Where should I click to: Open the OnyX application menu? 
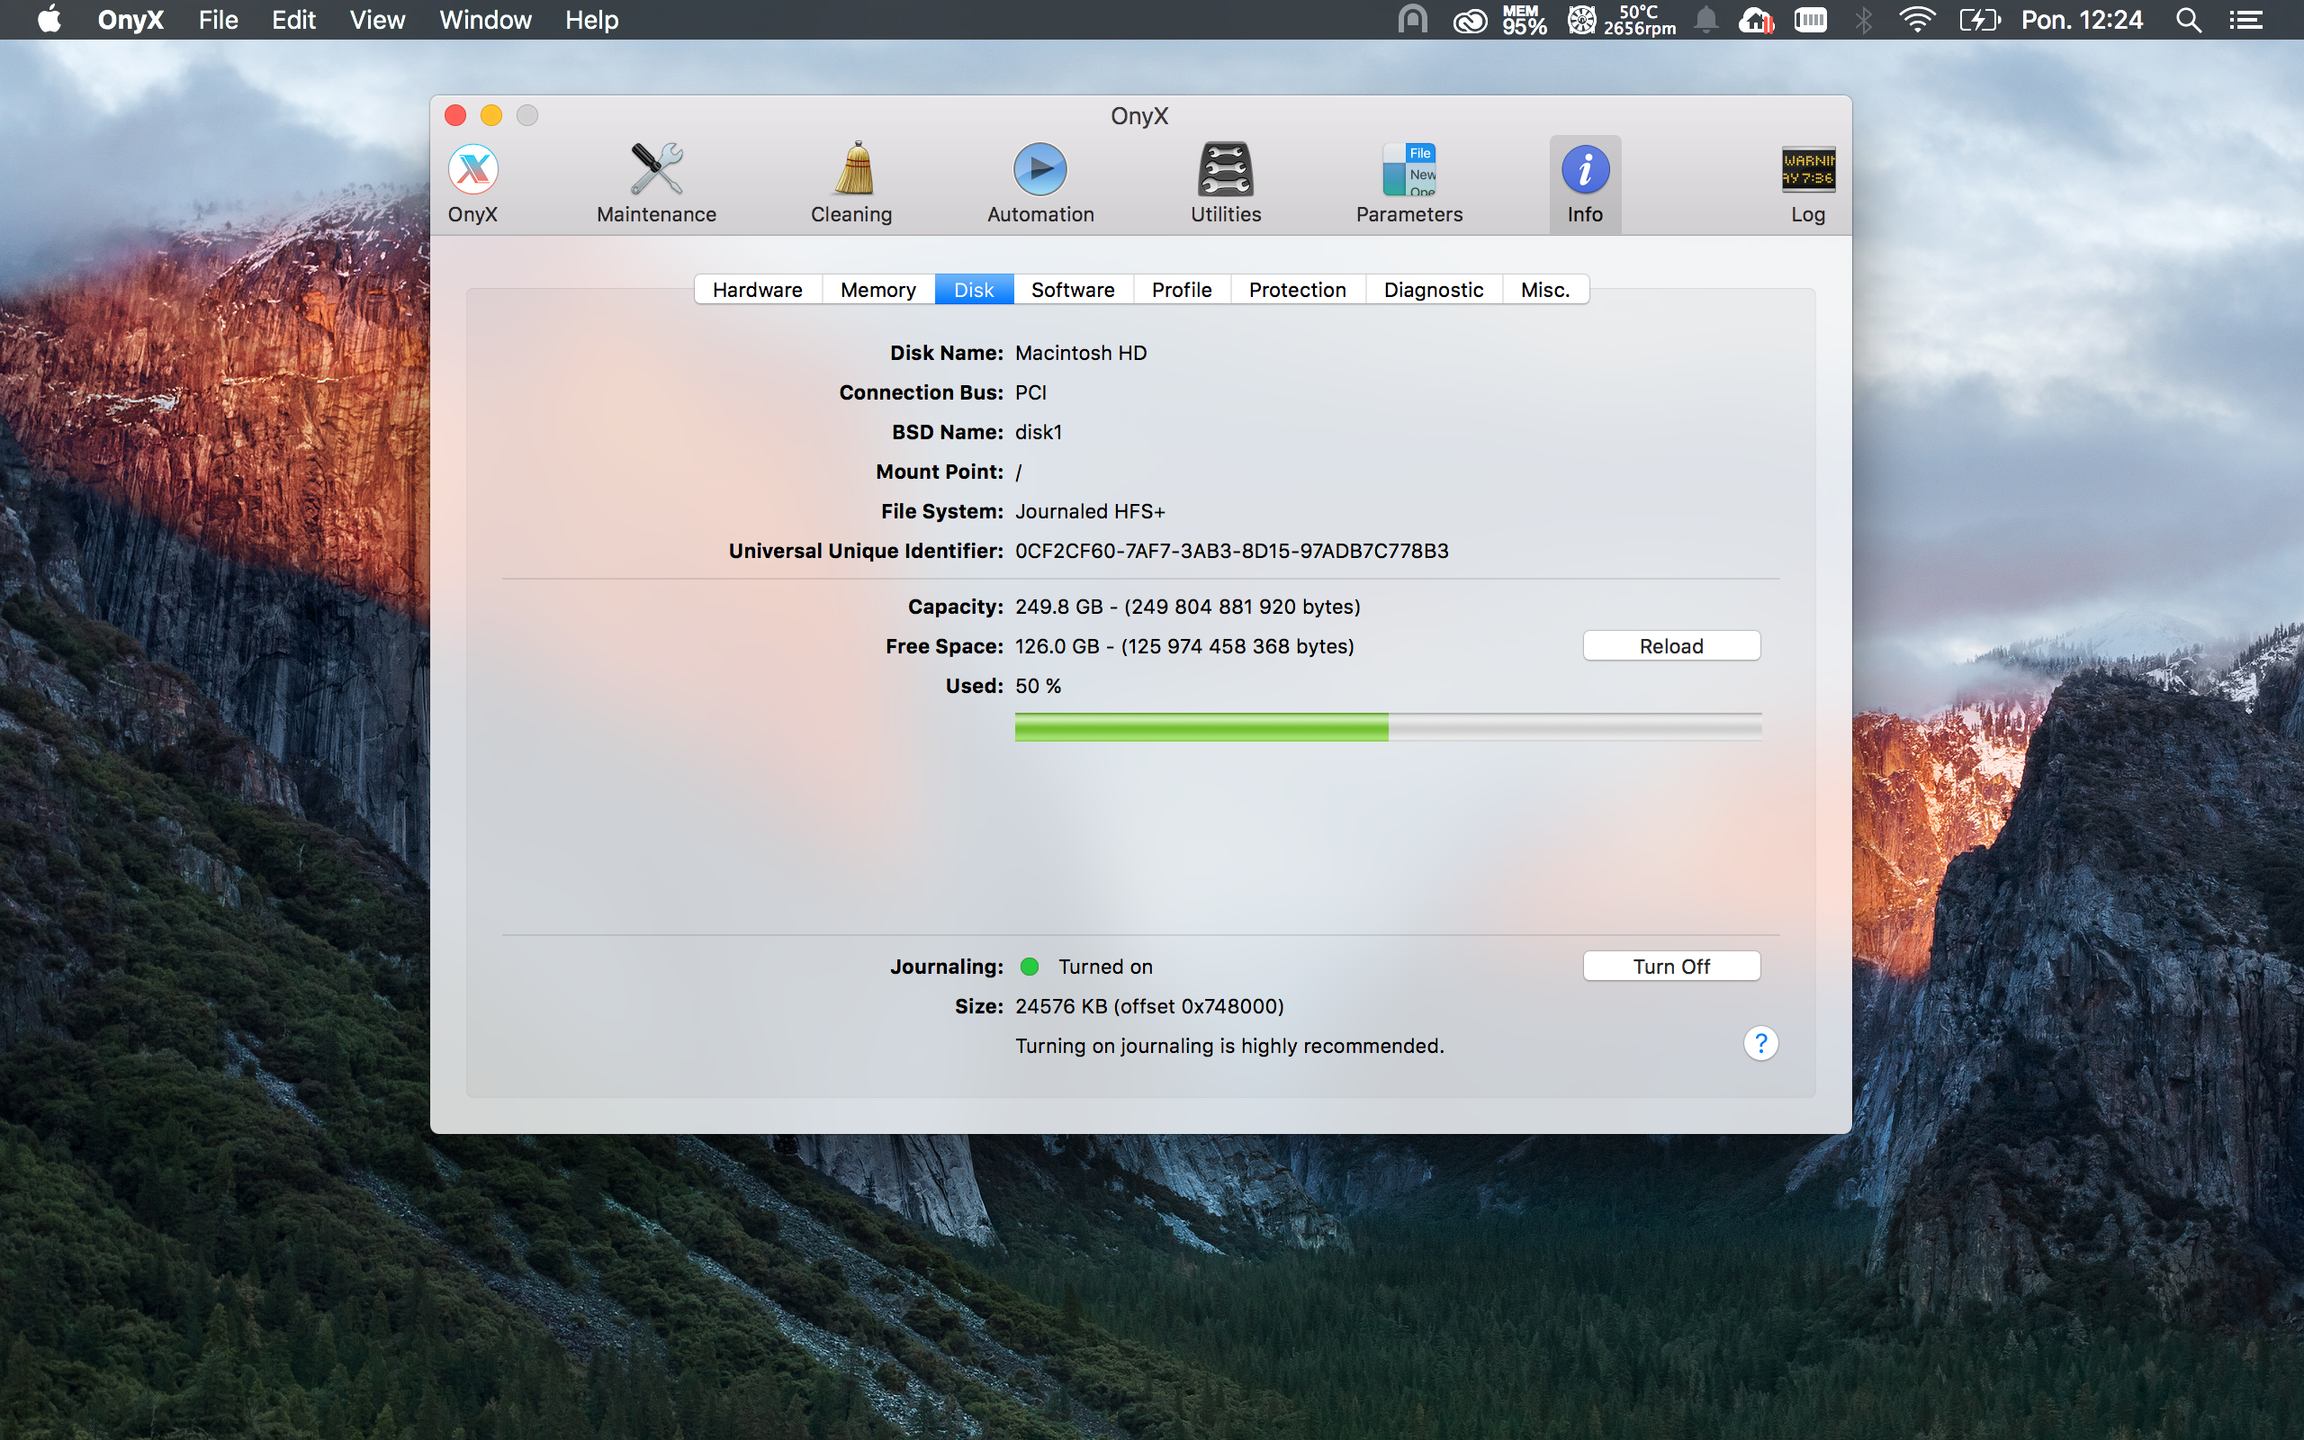click(130, 20)
